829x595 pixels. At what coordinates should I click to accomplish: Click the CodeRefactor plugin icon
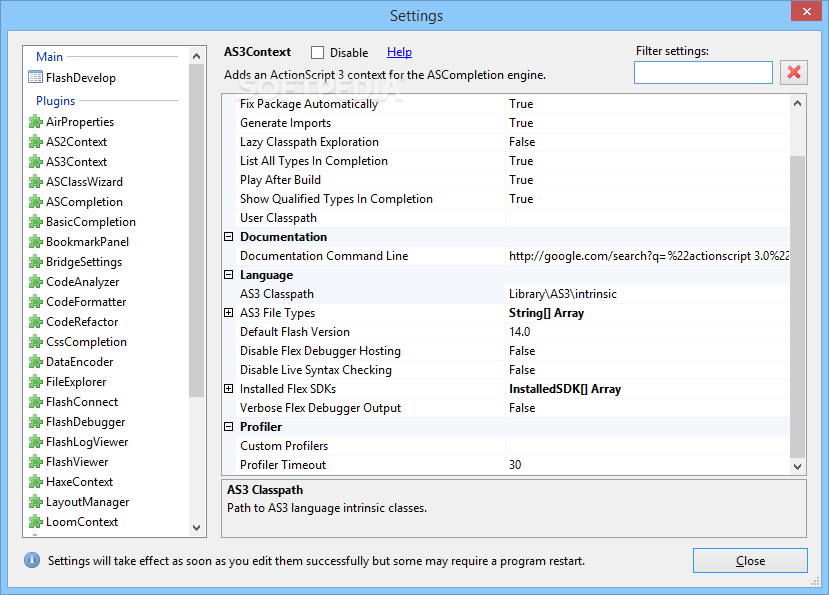point(35,322)
